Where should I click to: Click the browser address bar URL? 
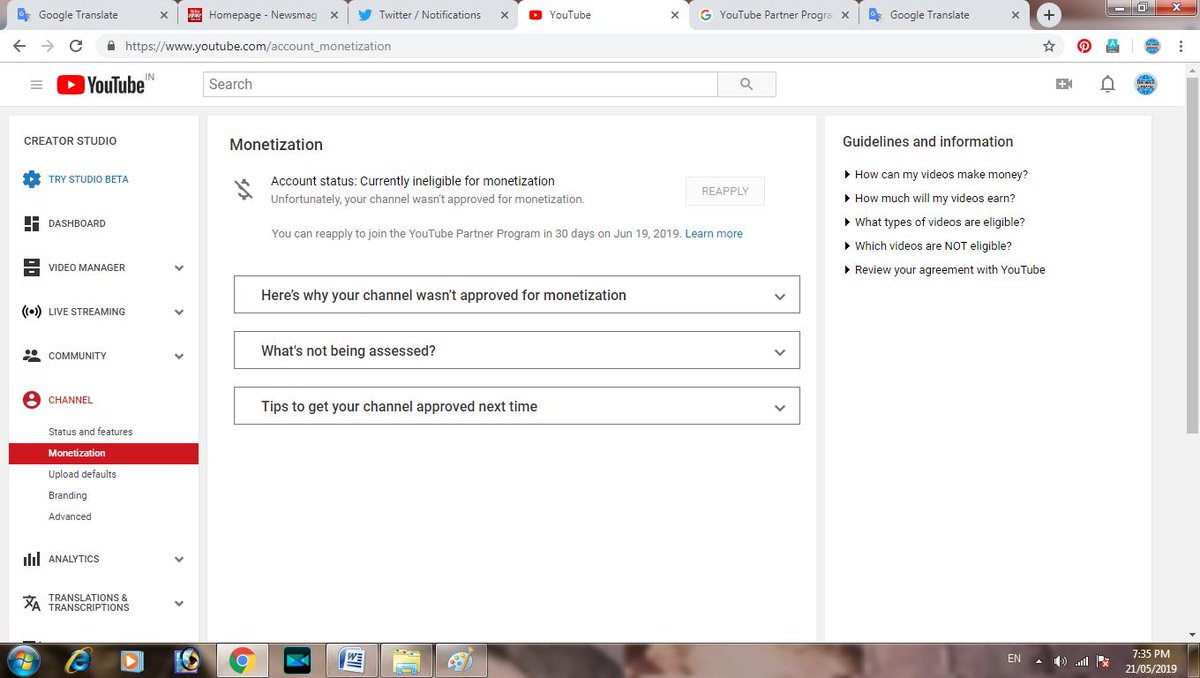click(258, 46)
